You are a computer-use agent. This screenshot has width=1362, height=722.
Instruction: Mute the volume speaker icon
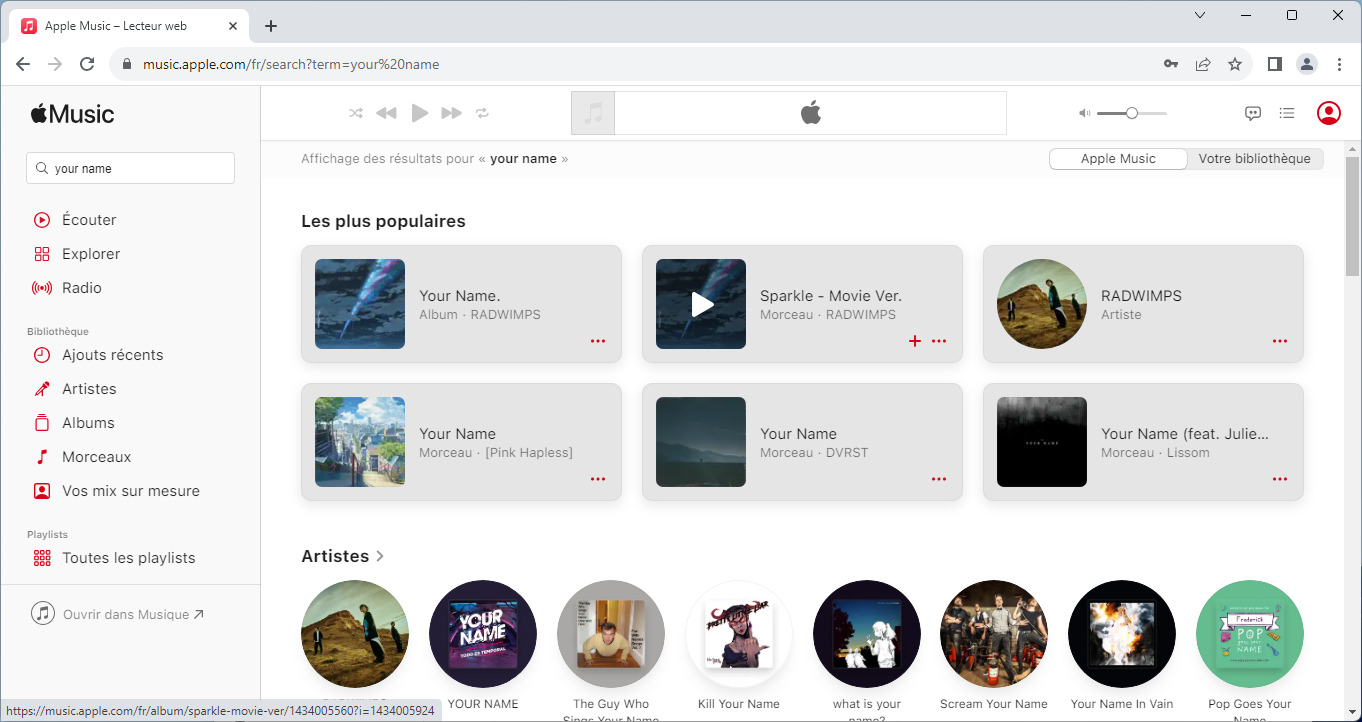(x=1084, y=113)
